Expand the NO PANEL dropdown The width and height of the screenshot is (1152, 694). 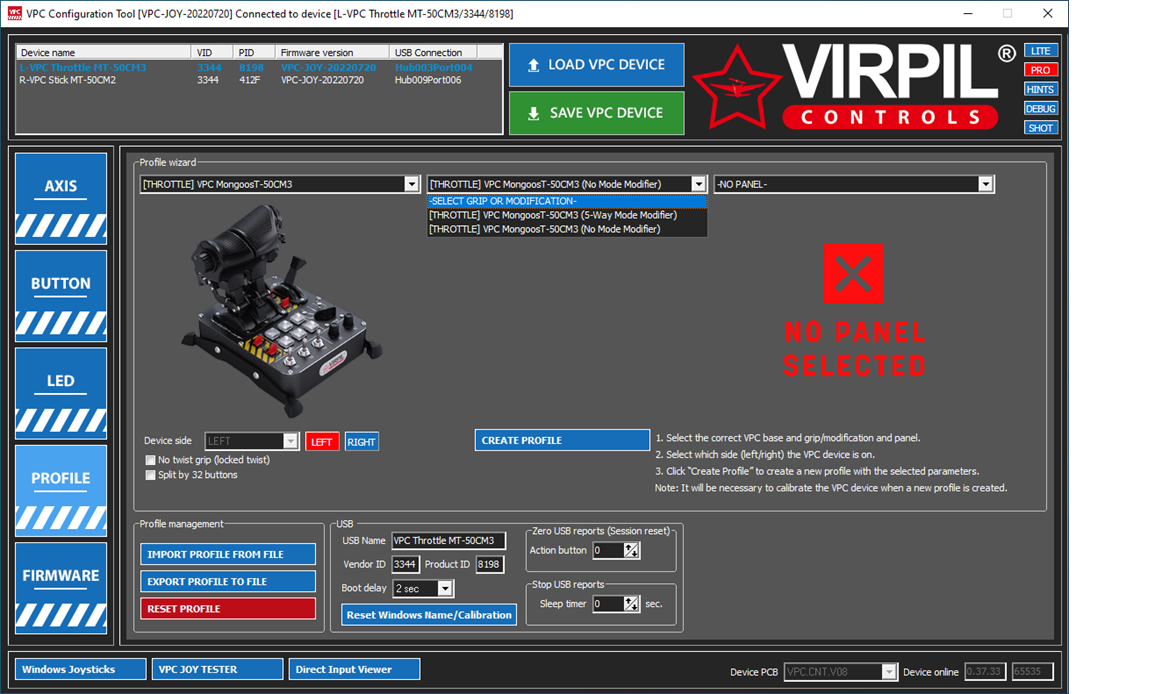(985, 184)
